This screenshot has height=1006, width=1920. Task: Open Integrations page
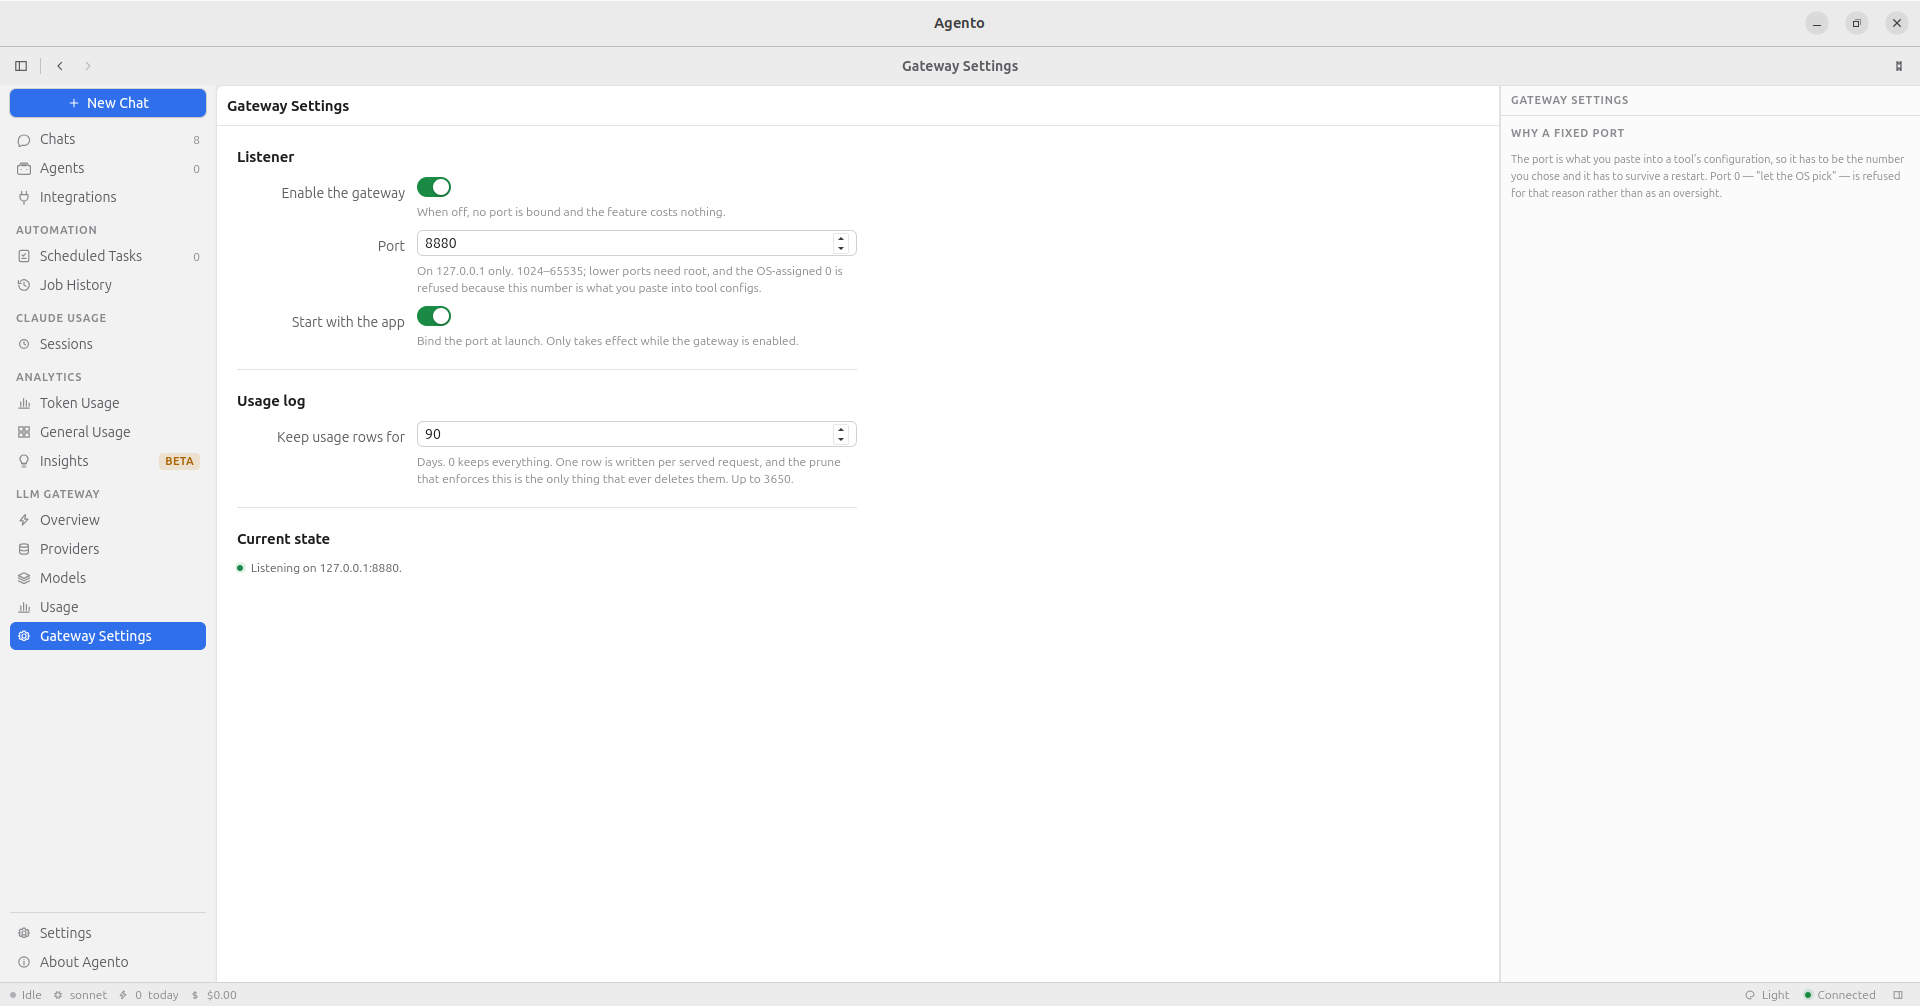[x=108, y=198]
